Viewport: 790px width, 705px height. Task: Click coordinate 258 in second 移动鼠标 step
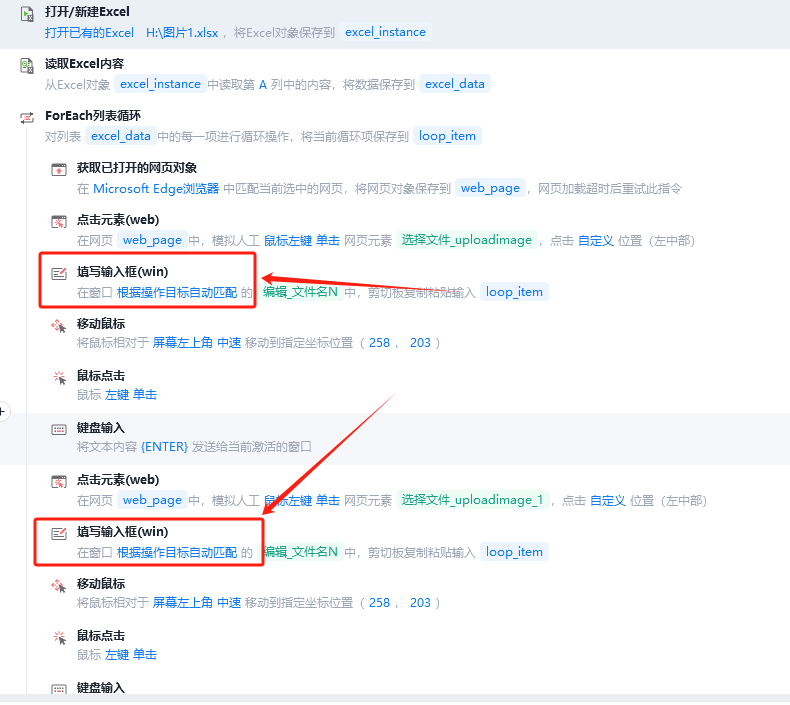click(x=379, y=603)
